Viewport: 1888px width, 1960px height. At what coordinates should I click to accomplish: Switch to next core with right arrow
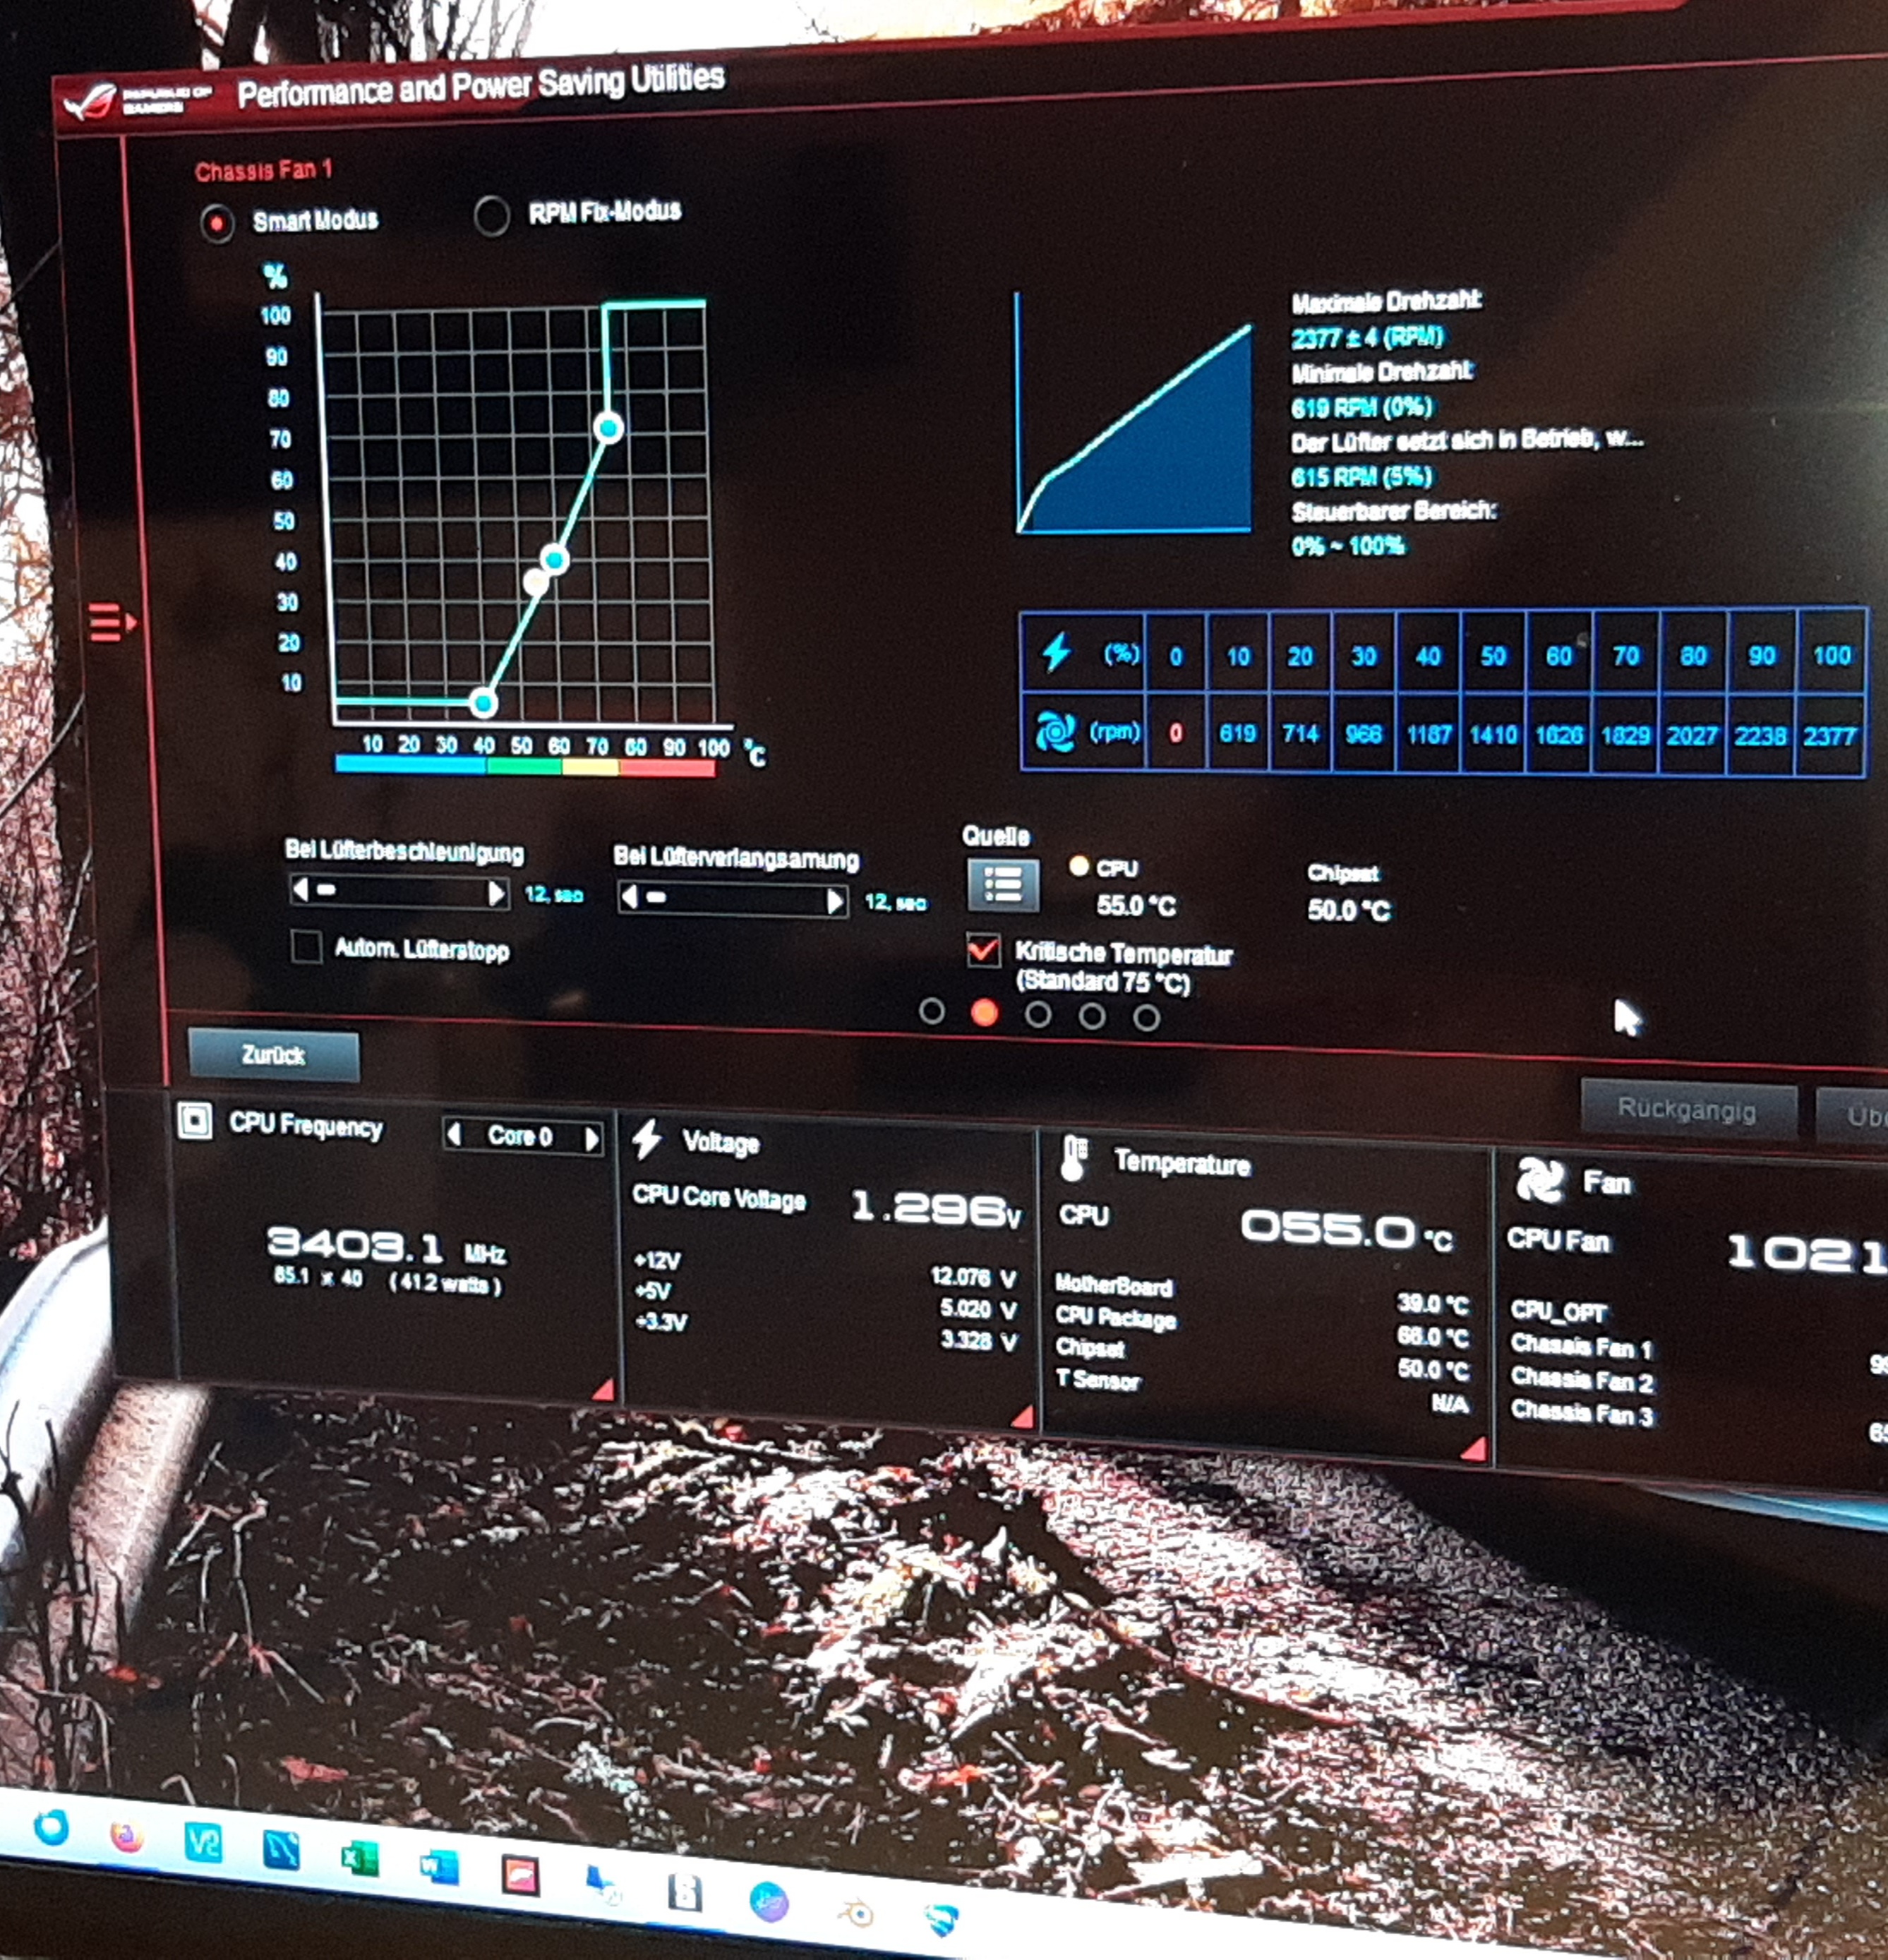click(592, 1138)
